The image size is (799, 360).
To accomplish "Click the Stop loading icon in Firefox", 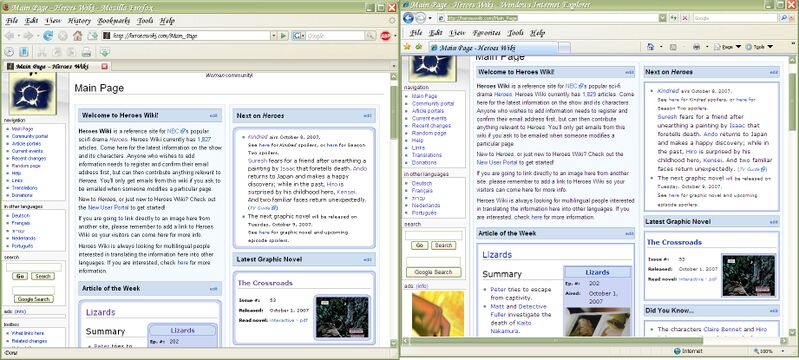I will tap(63, 36).
